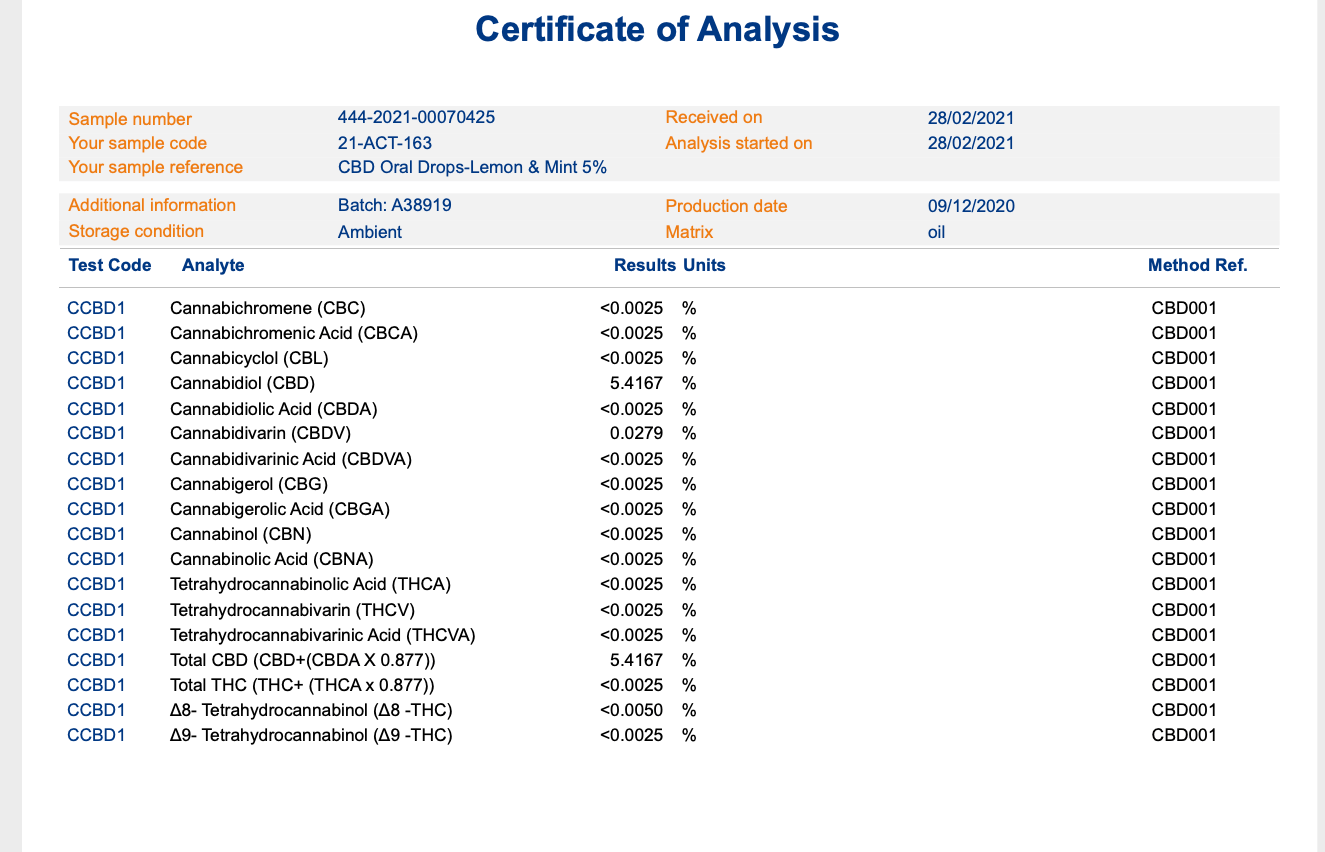Image resolution: width=1325 pixels, height=852 pixels.
Task: Select the Cannabichromene (CBC) test code CCBD1
Action: tap(96, 308)
